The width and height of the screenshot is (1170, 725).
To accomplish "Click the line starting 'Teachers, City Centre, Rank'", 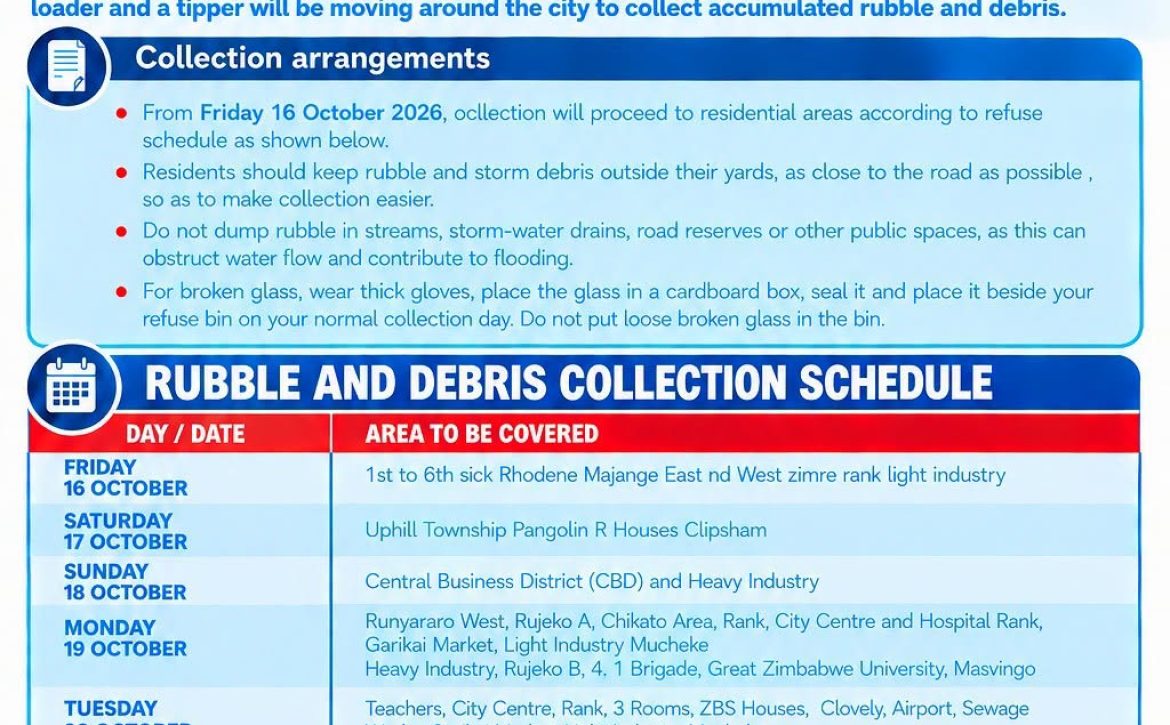I will coord(697,708).
